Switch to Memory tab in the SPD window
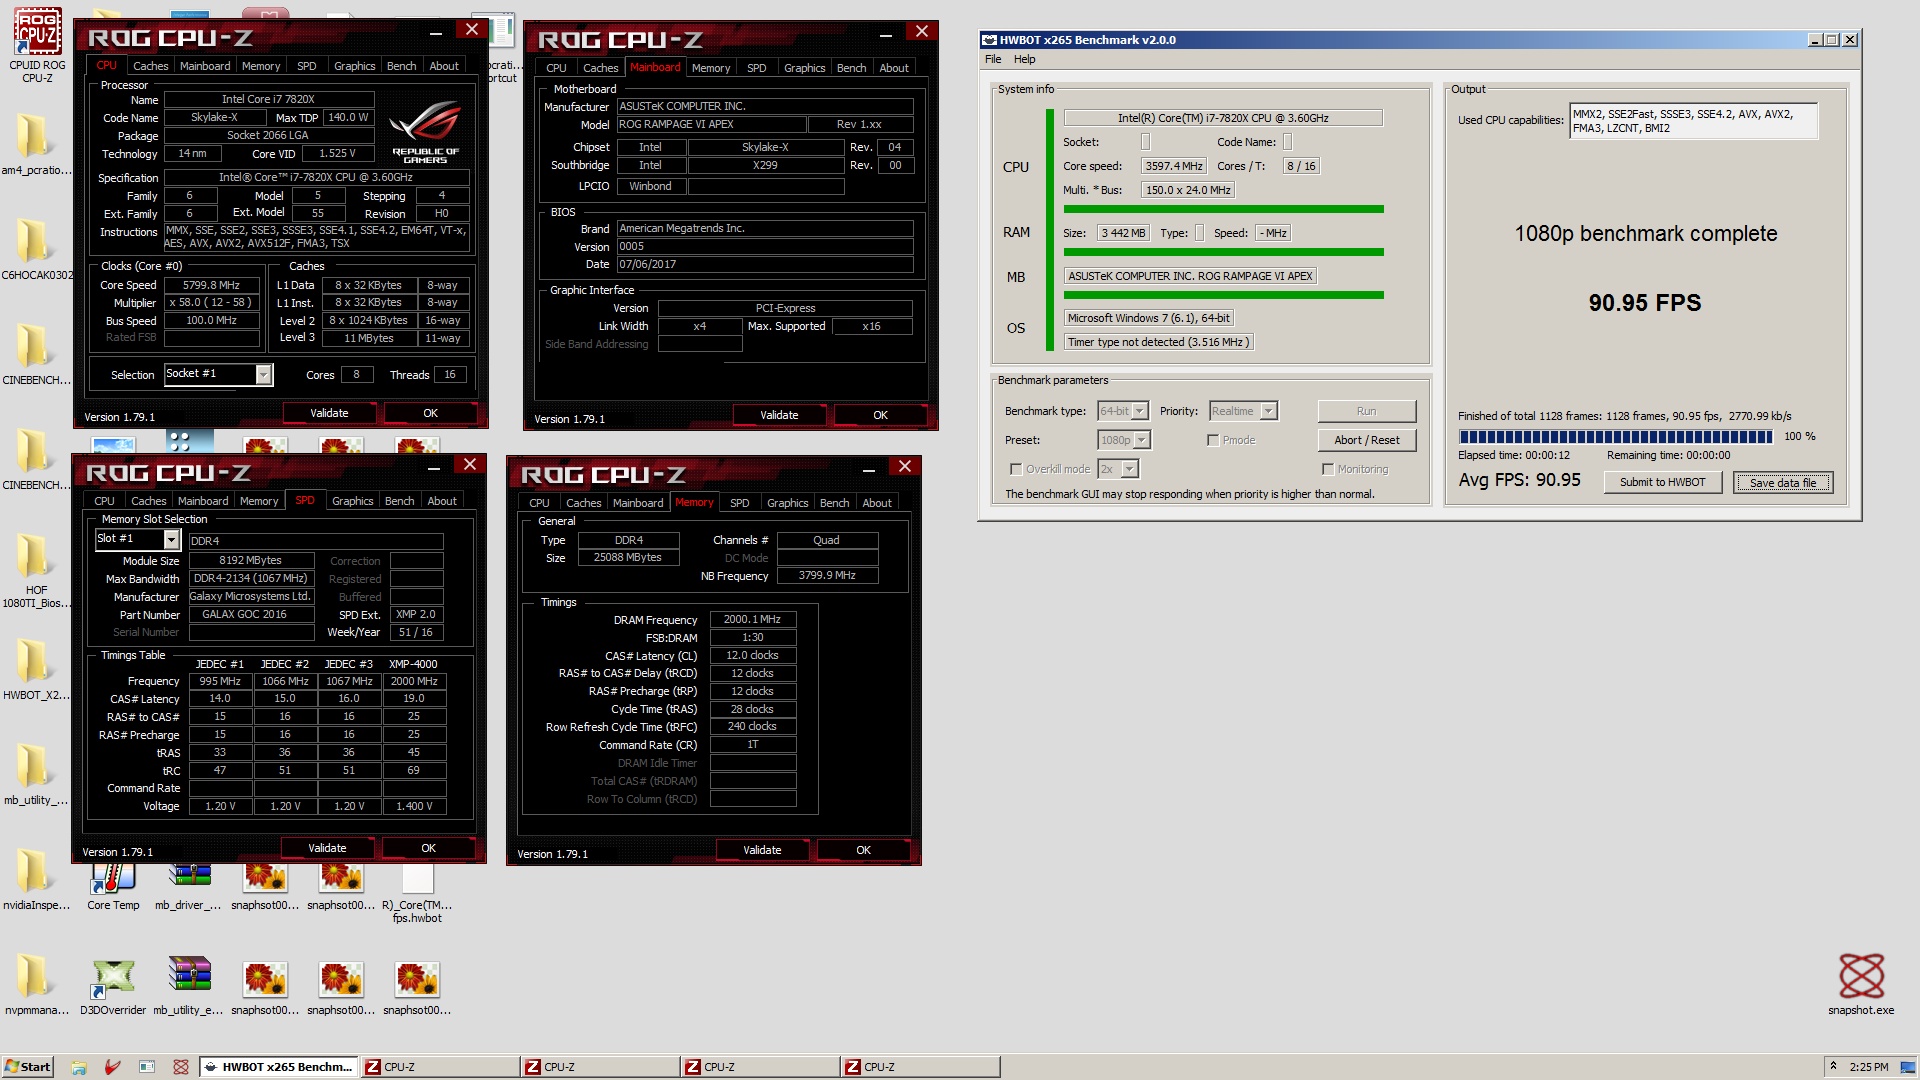 point(259,501)
